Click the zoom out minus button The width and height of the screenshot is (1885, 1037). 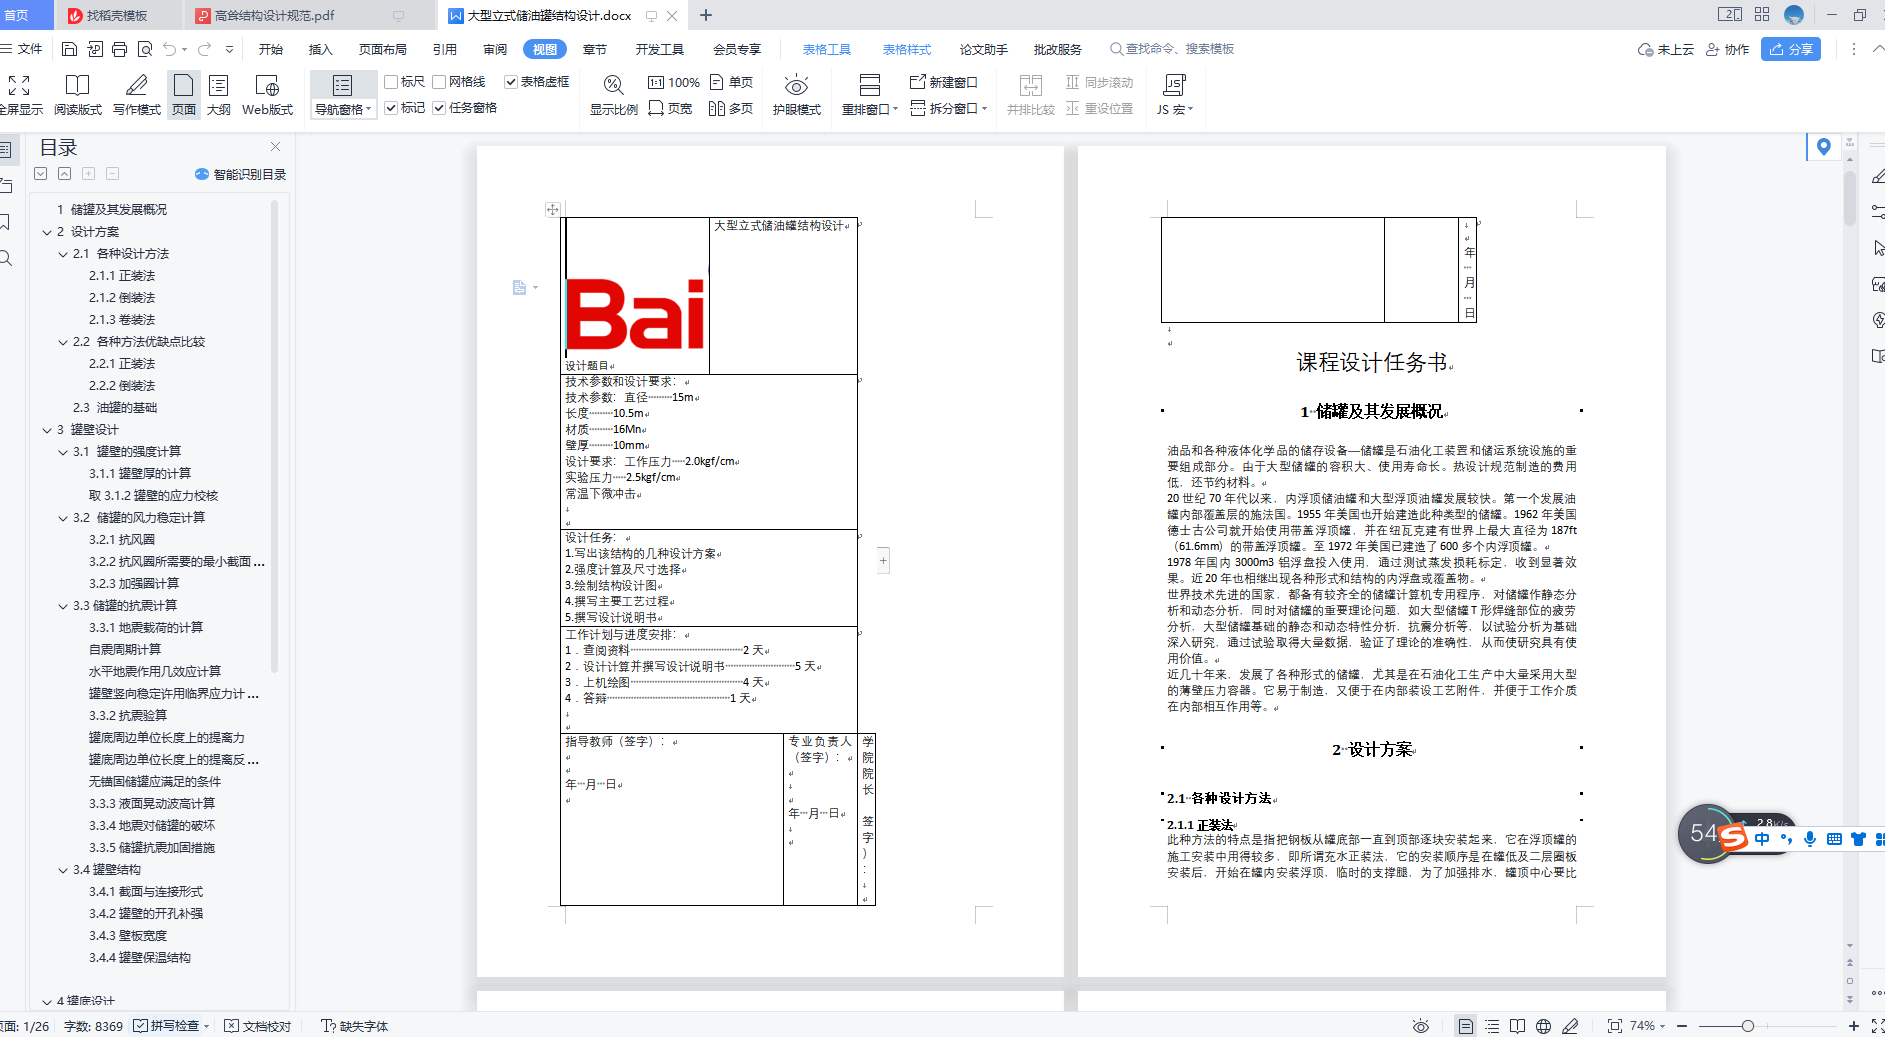(1682, 1026)
